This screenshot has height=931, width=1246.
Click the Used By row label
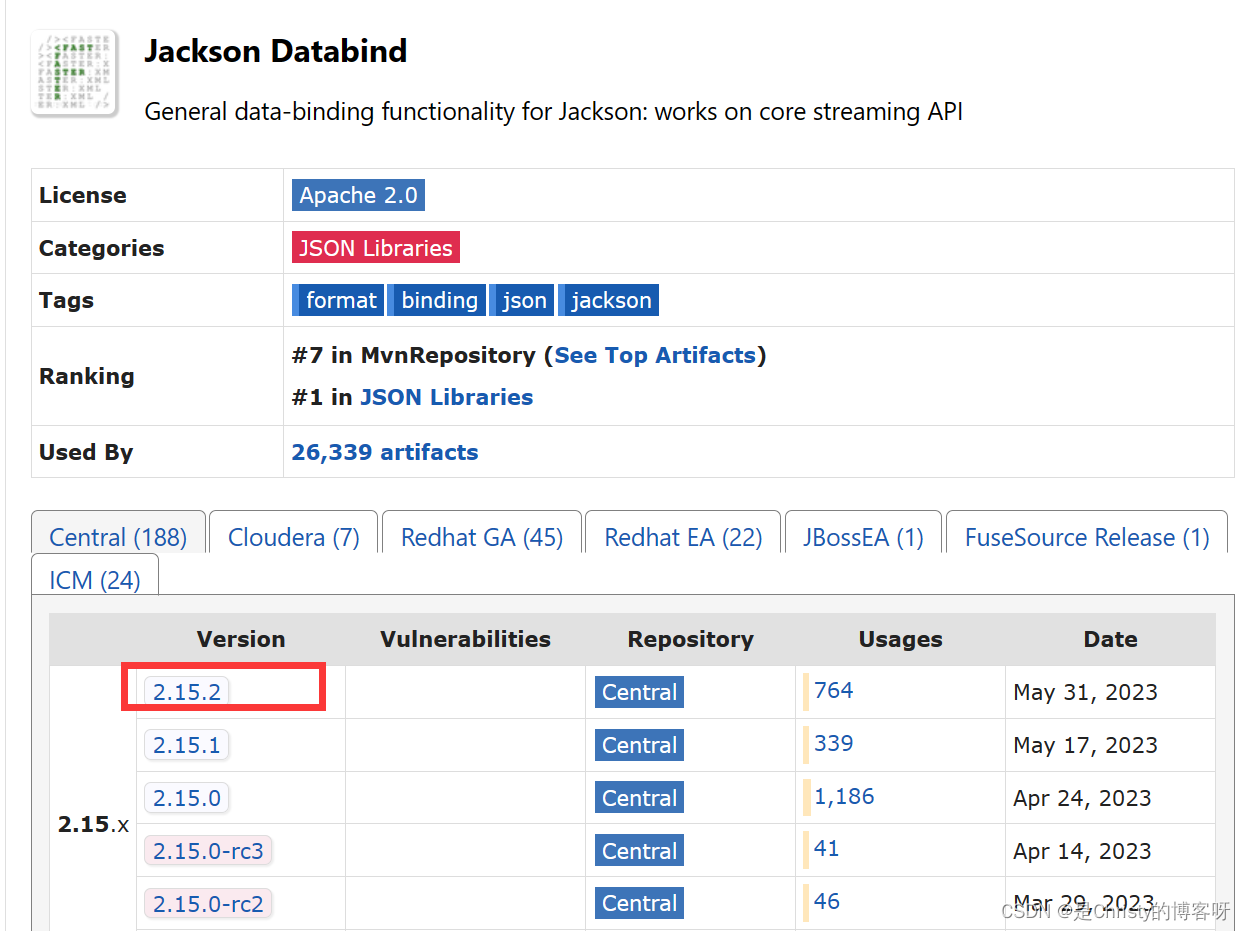(x=86, y=452)
